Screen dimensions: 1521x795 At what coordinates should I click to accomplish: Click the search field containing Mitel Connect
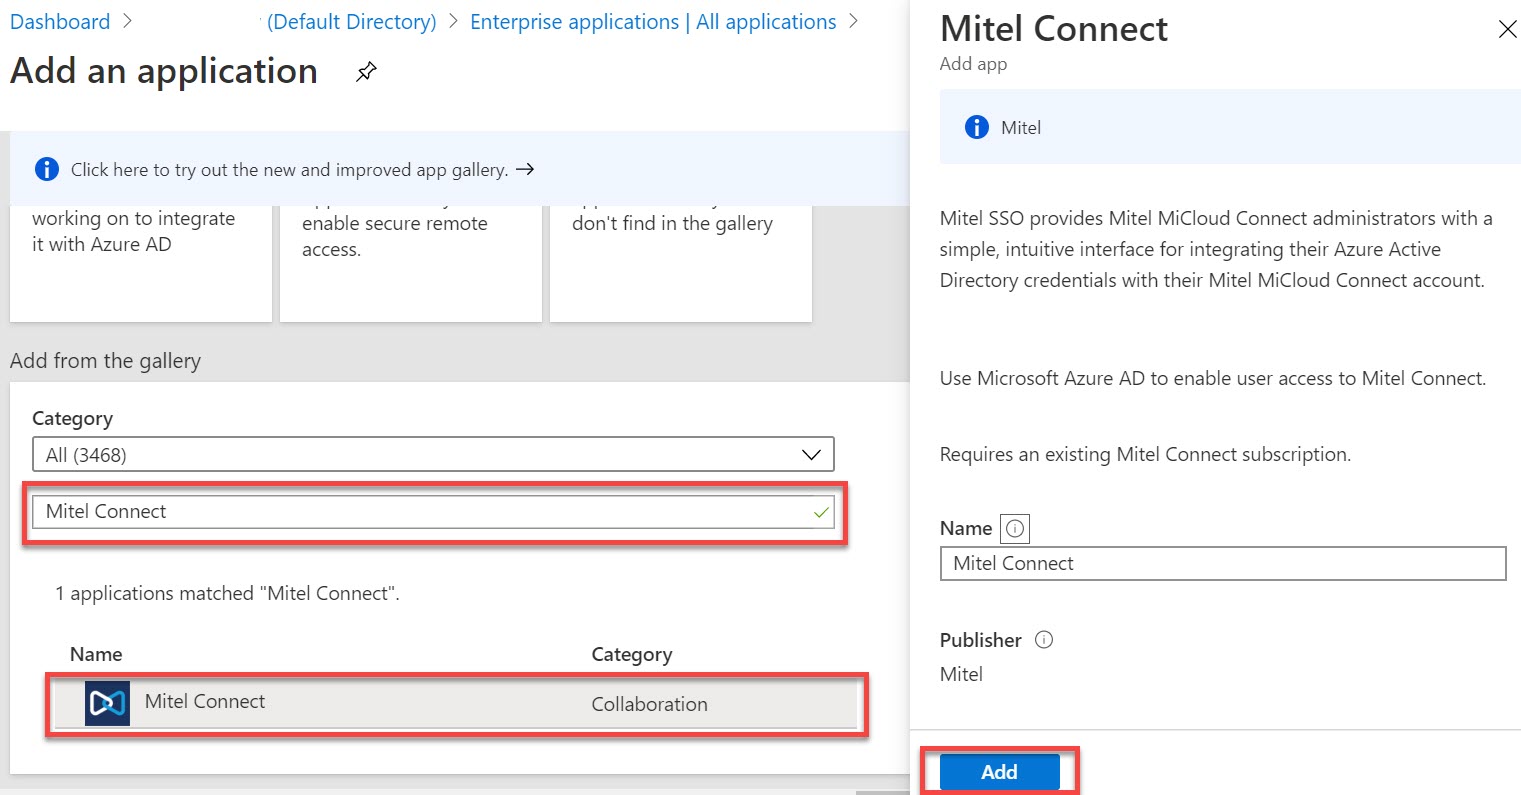[433, 511]
